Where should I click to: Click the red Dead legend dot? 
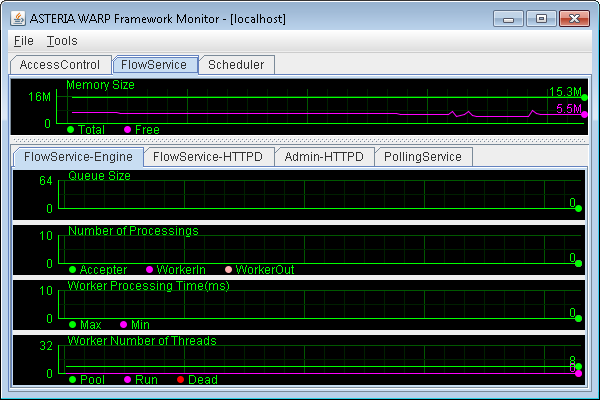(180, 380)
